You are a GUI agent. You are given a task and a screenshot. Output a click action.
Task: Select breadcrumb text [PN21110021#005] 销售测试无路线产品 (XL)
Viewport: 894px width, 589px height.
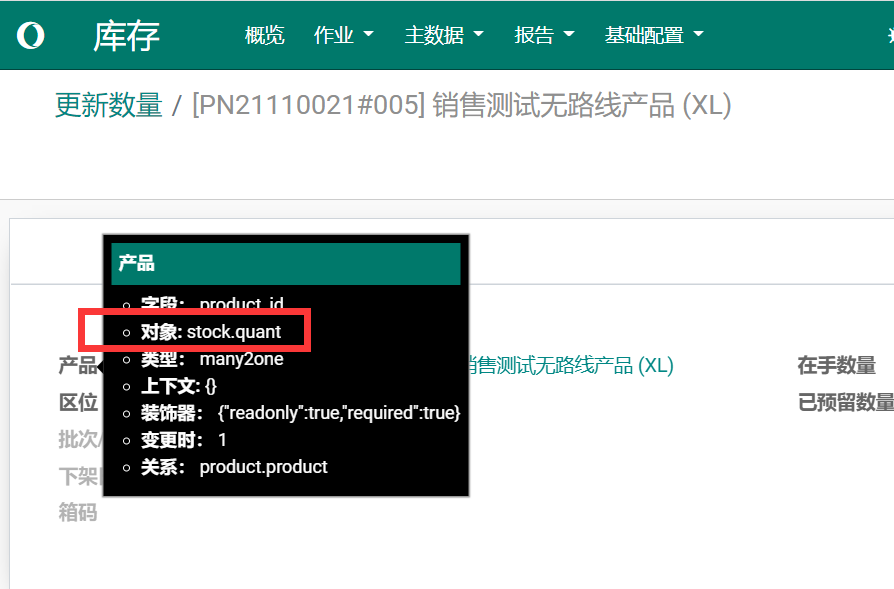(462, 105)
